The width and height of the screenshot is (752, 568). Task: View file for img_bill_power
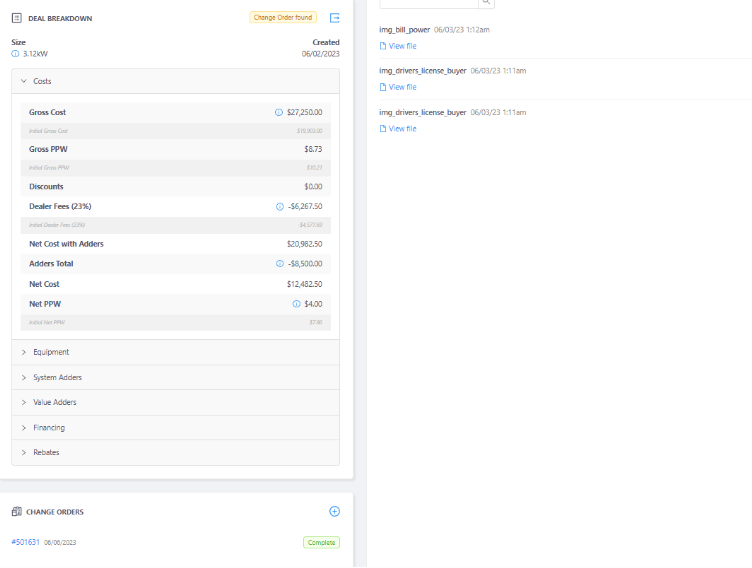(x=402, y=46)
